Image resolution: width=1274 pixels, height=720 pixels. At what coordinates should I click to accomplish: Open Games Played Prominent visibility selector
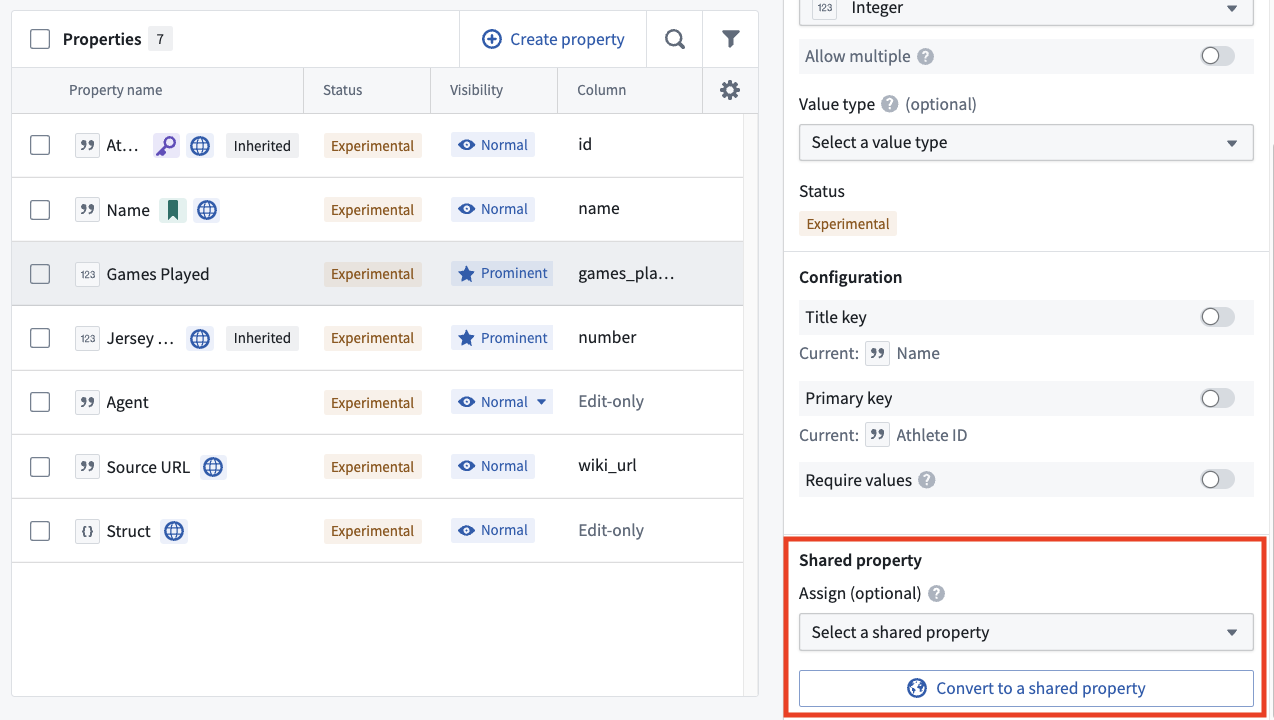pos(502,273)
